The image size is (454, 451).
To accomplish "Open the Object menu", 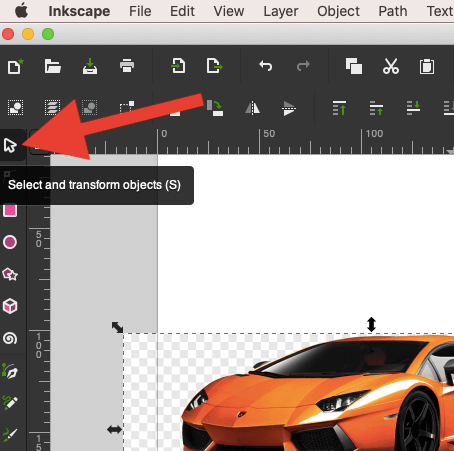I will pyautogui.click(x=338, y=11).
